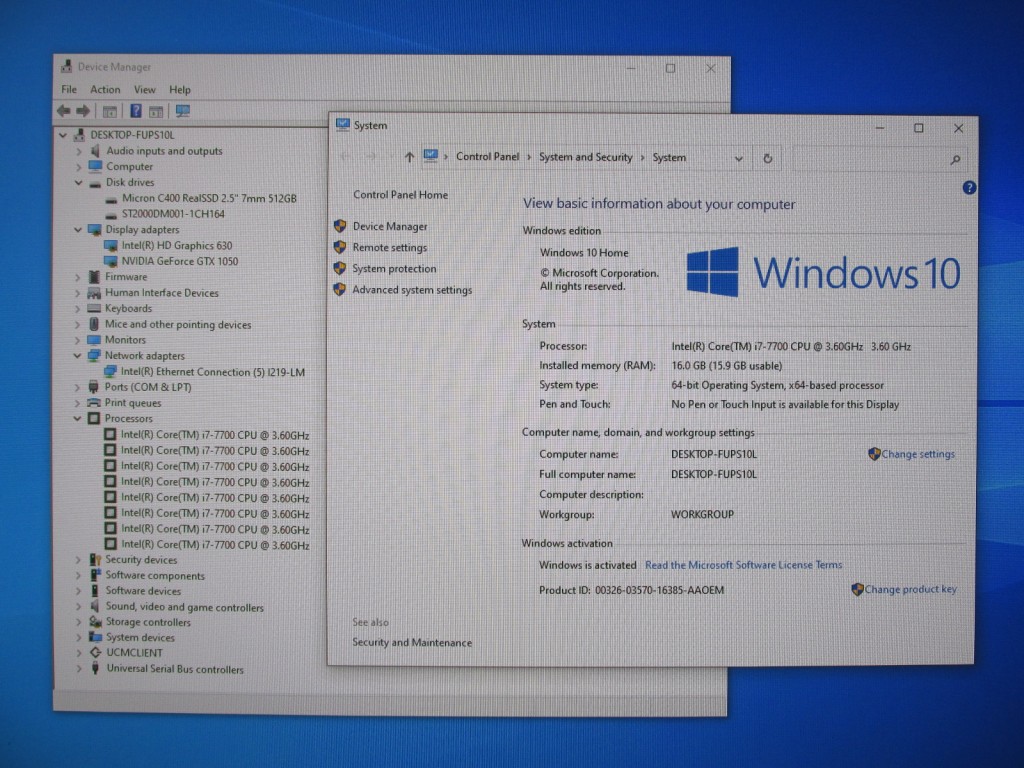This screenshot has height=768, width=1024.
Task: Select the Computer category in device tree
Action: (129, 167)
